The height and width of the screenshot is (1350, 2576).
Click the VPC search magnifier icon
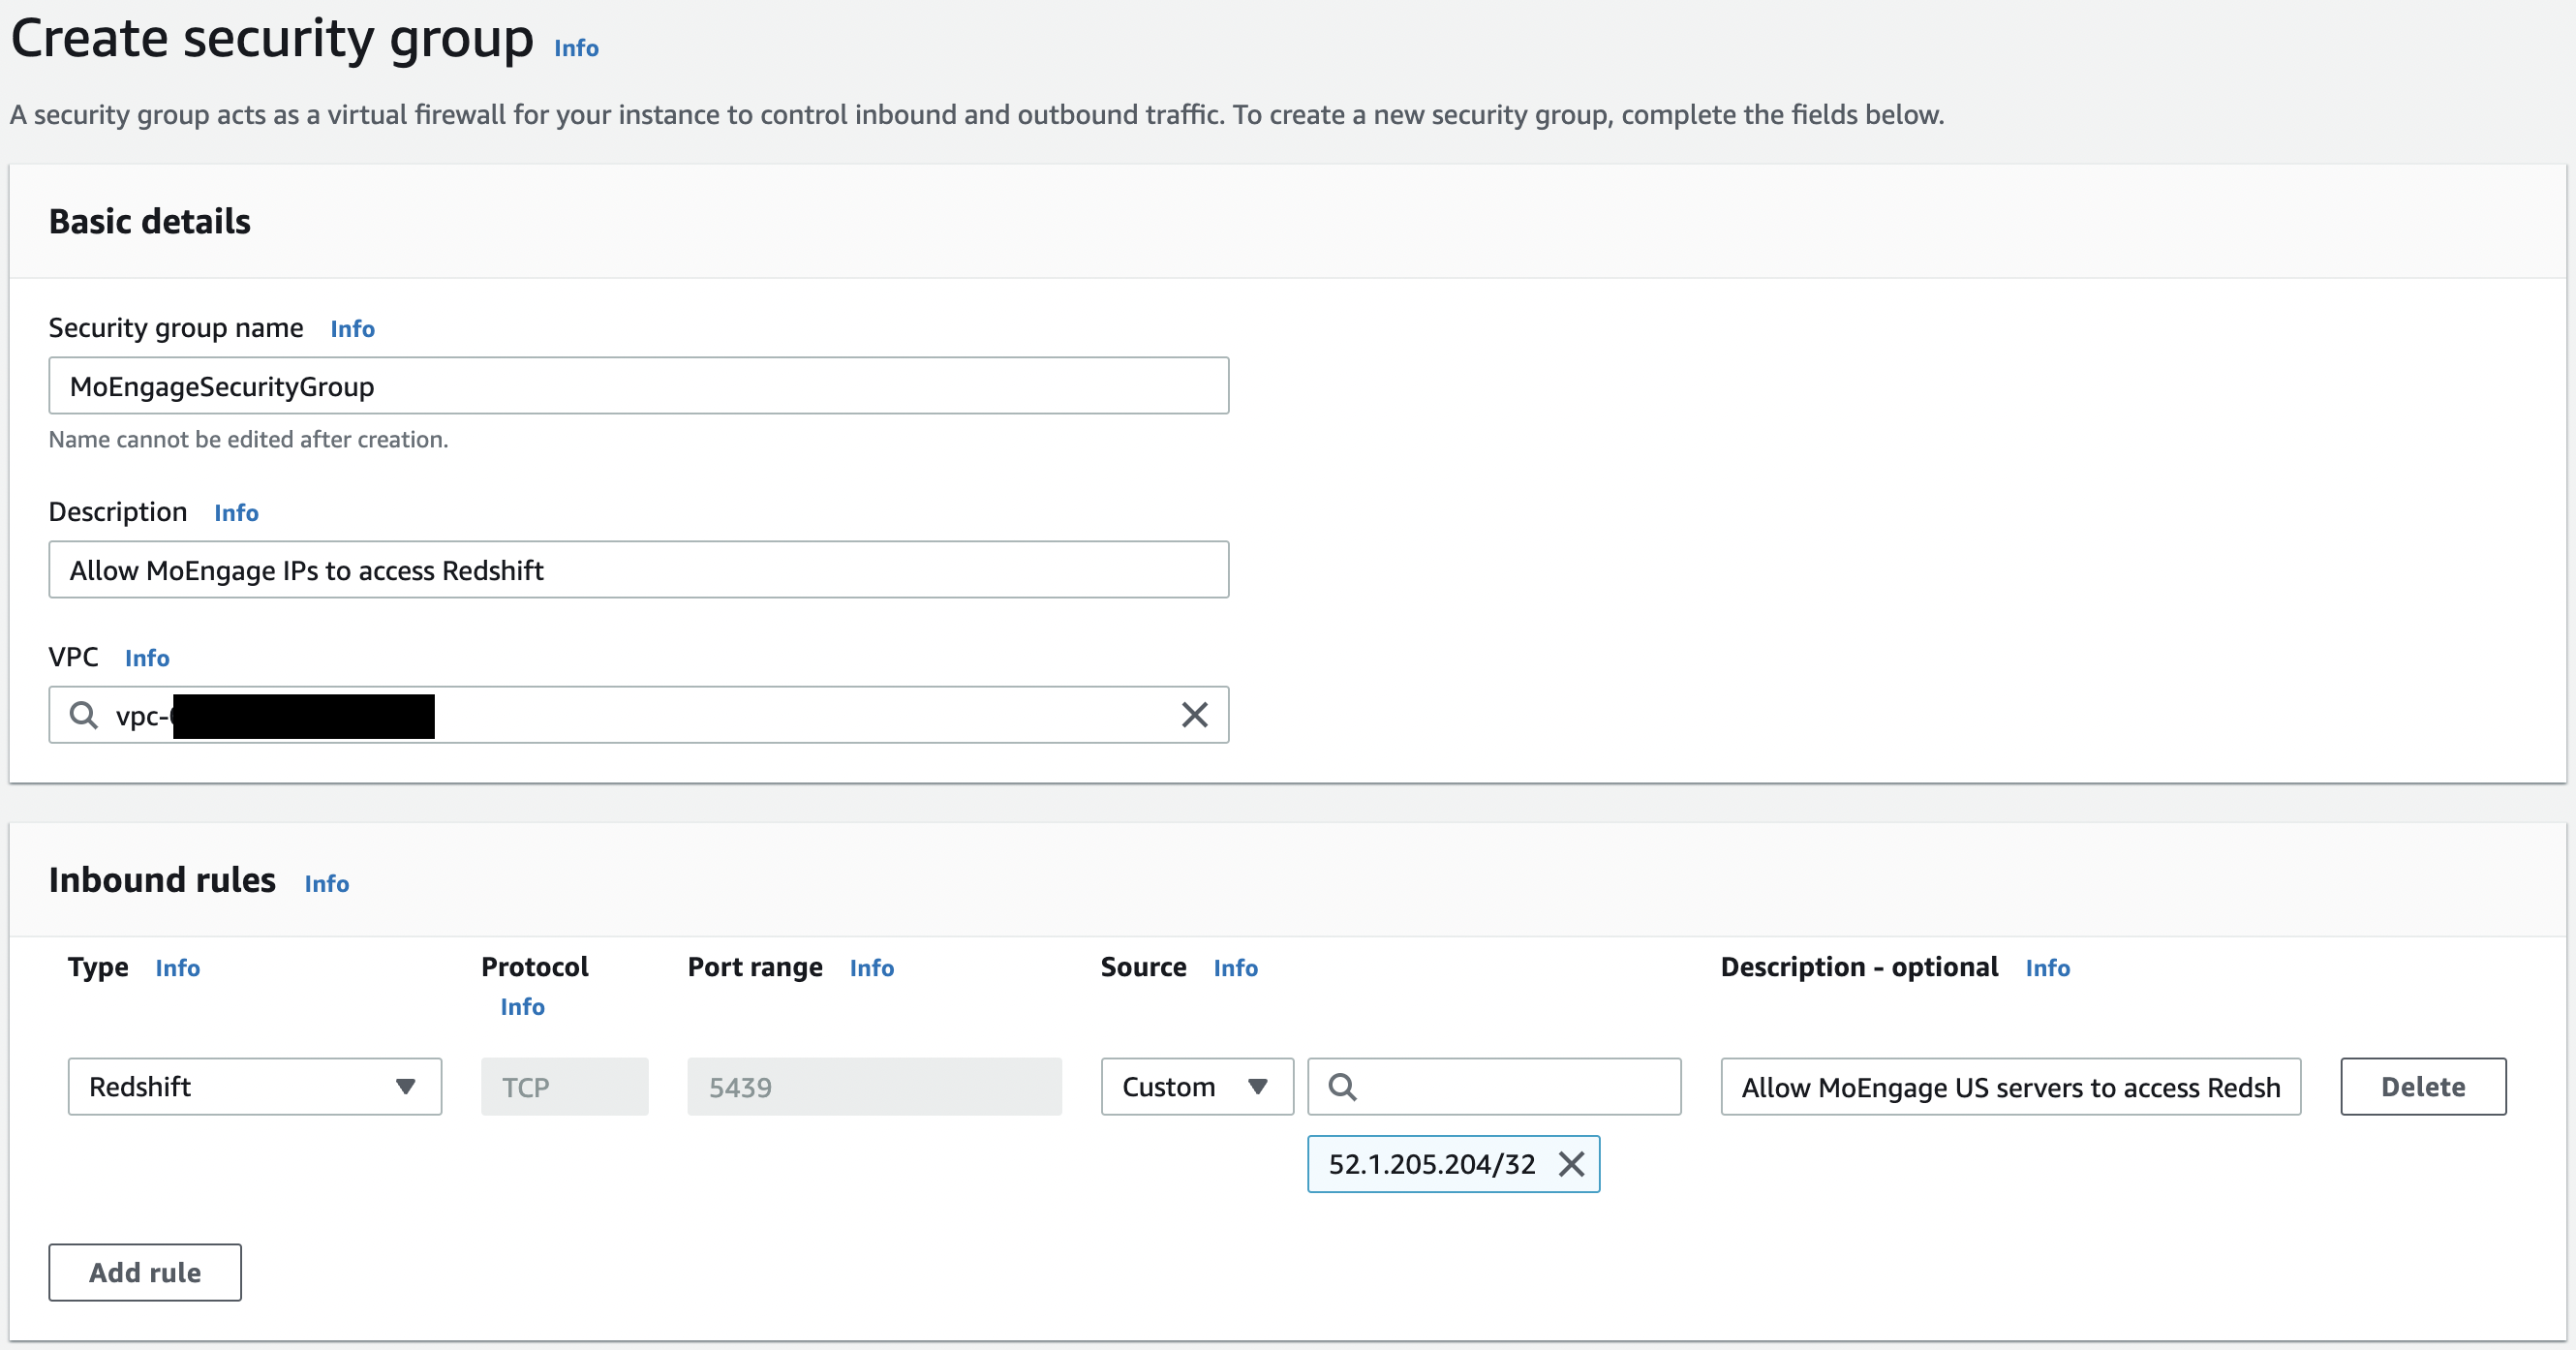click(84, 715)
